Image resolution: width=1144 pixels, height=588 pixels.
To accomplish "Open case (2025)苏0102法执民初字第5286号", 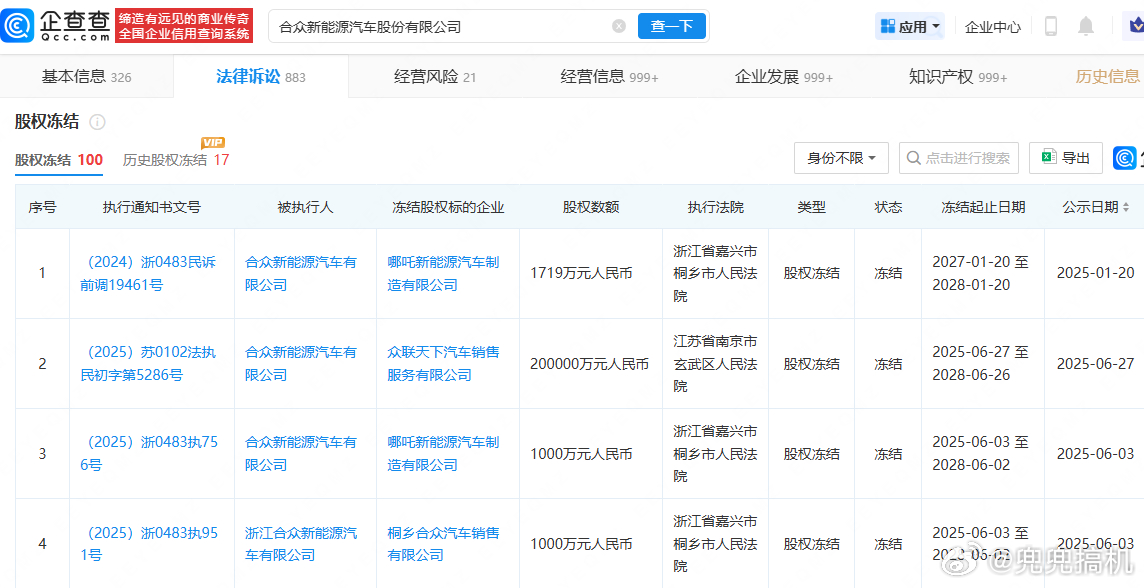I will point(148,363).
